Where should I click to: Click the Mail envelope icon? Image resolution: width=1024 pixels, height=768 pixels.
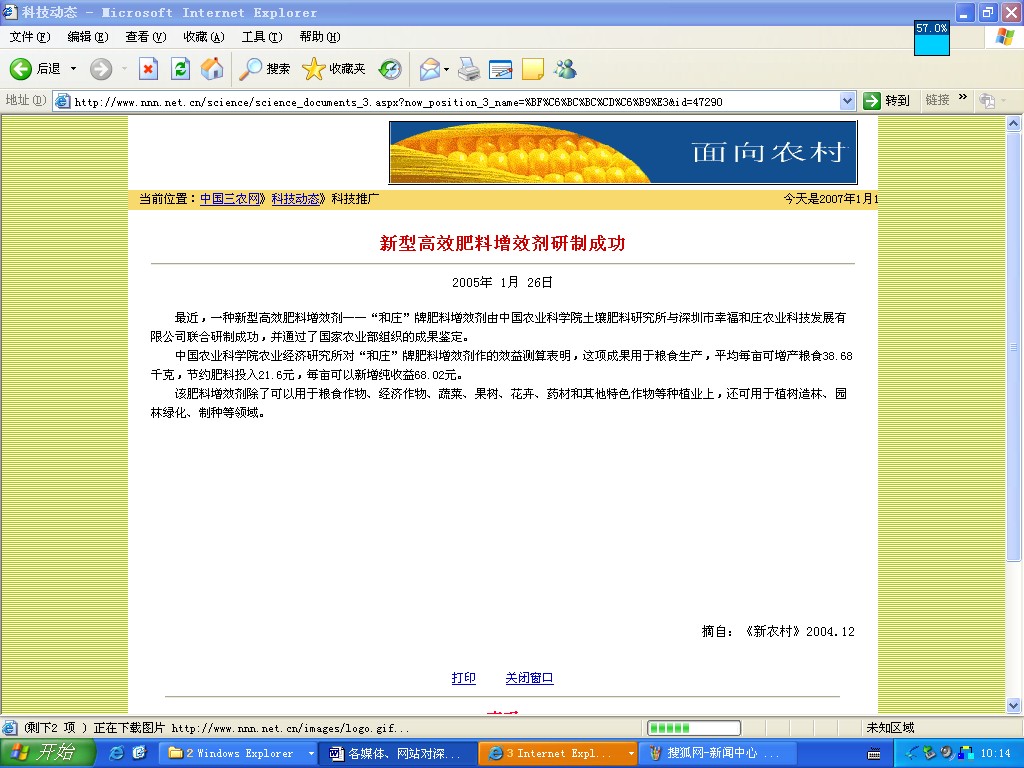point(430,69)
